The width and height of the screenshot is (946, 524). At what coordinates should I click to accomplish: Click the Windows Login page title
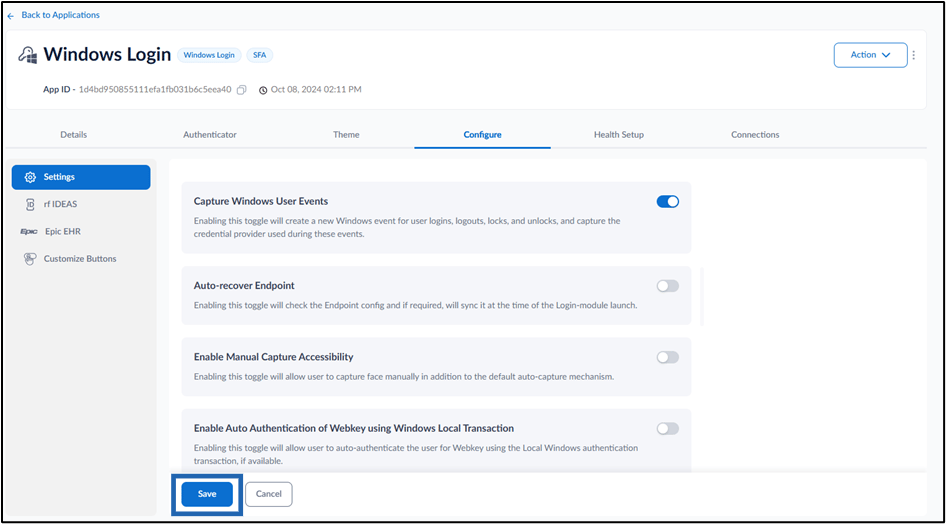tap(107, 54)
